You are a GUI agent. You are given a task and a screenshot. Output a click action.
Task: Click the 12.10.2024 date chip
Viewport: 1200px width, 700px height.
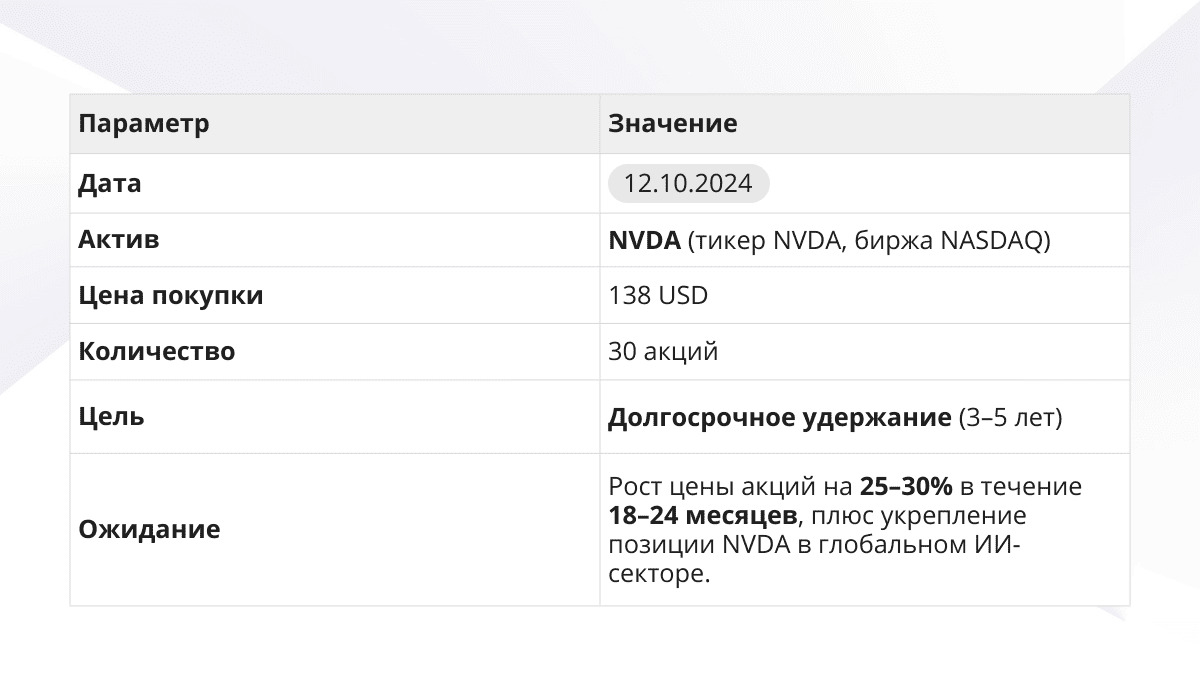coord(688,184)
